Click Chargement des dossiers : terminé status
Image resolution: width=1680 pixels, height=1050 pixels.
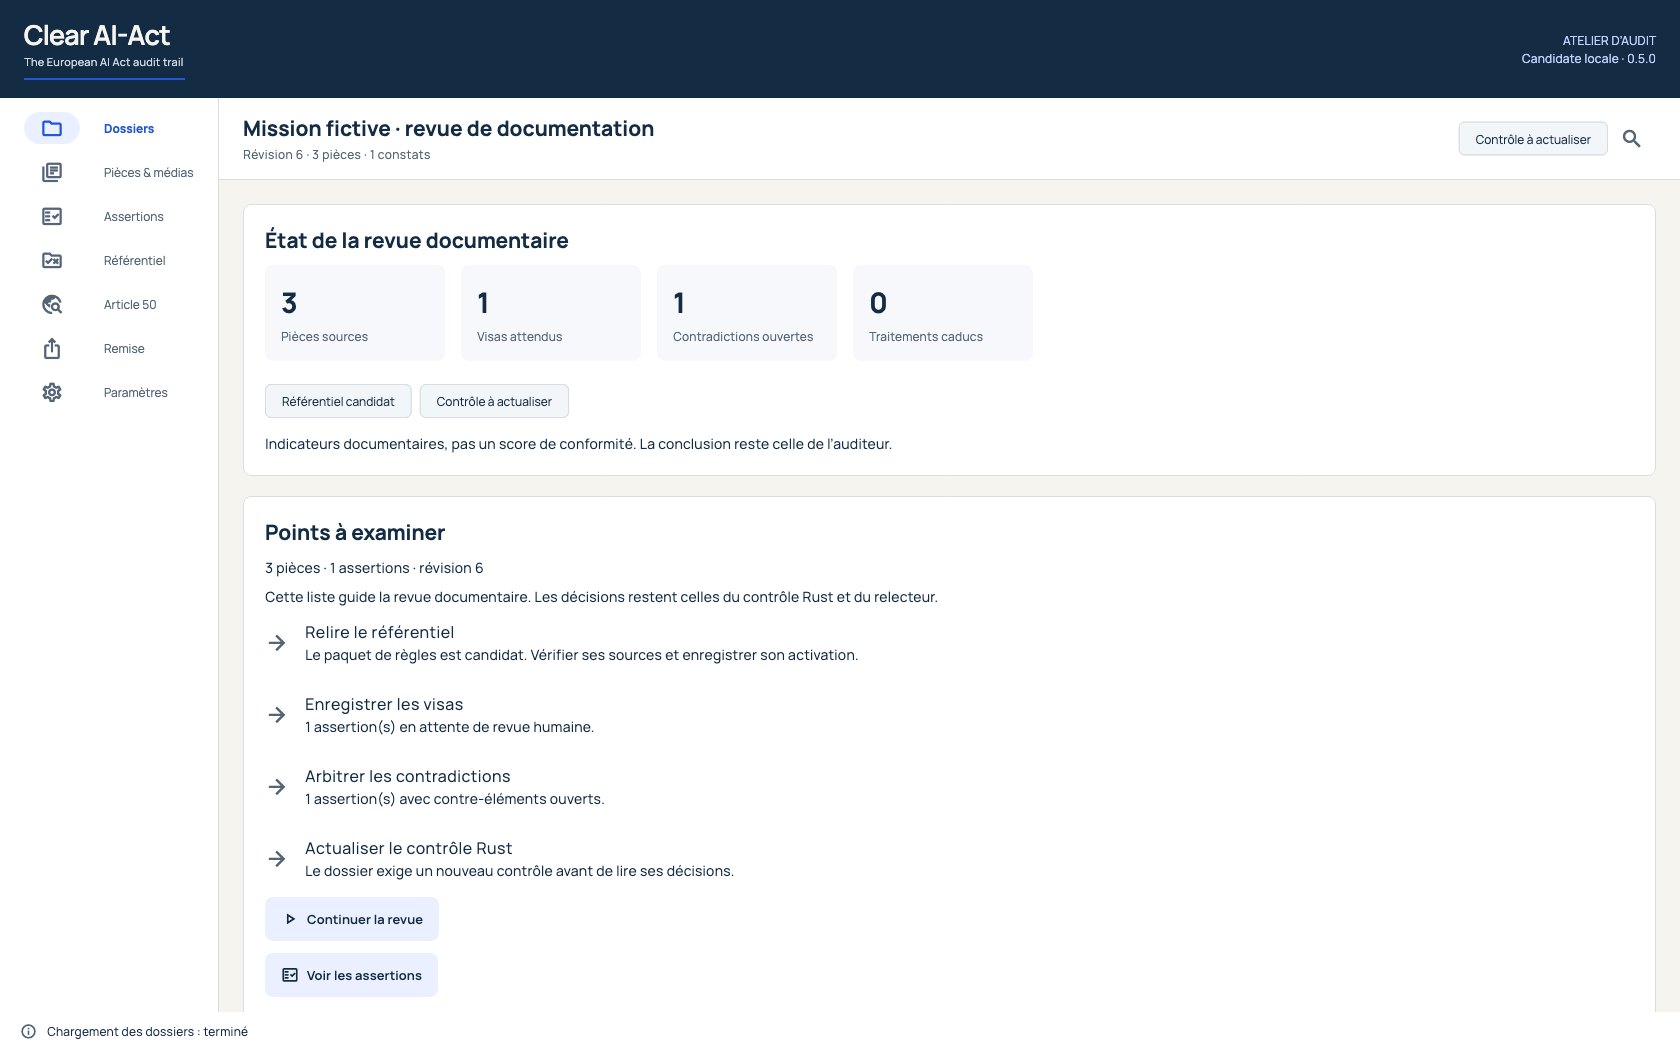(x=147, y=1031)
